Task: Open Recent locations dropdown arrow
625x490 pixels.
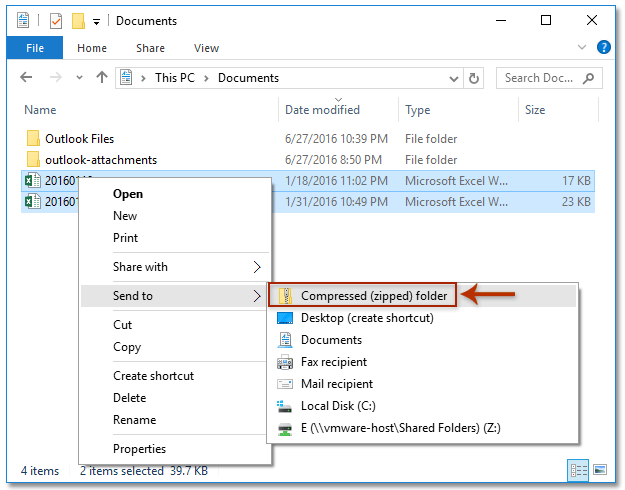Action: pyautogui.click(x=78, y=78)
